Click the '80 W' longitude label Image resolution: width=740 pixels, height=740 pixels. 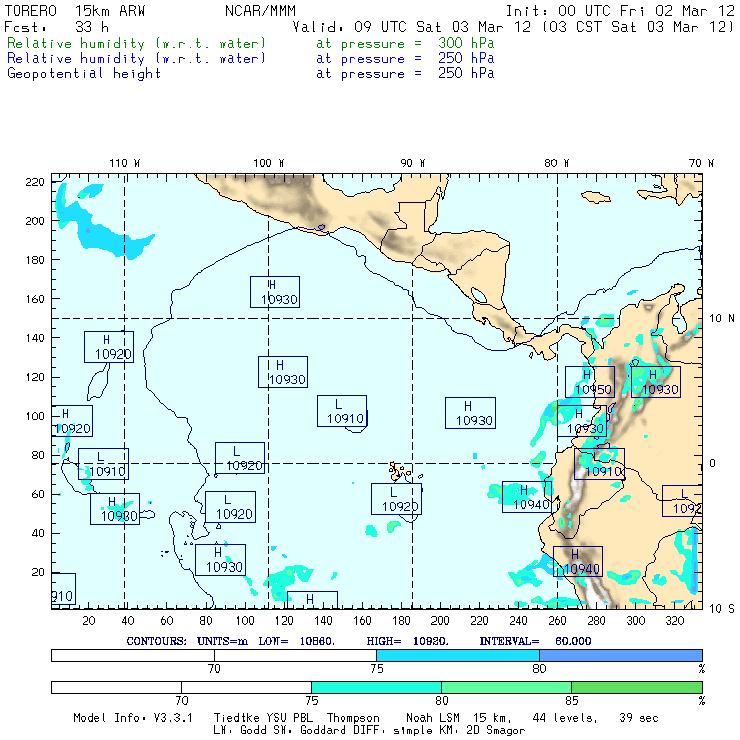coord(557,163)
